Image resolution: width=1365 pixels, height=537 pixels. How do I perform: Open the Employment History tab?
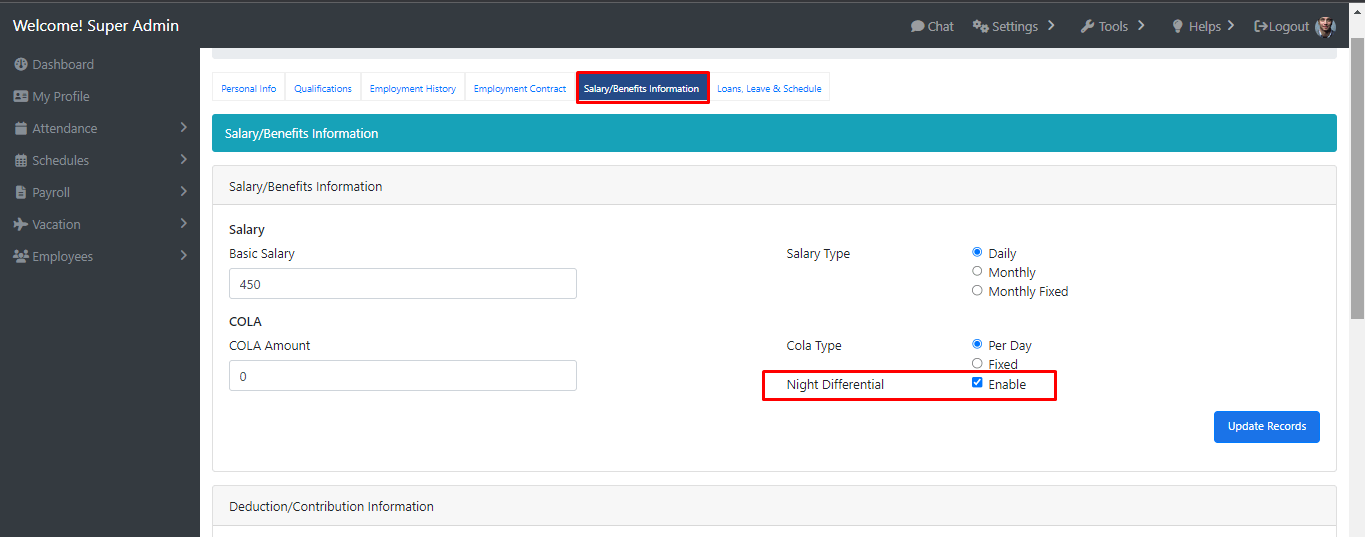pyautogui.click(x=412, y=88)
